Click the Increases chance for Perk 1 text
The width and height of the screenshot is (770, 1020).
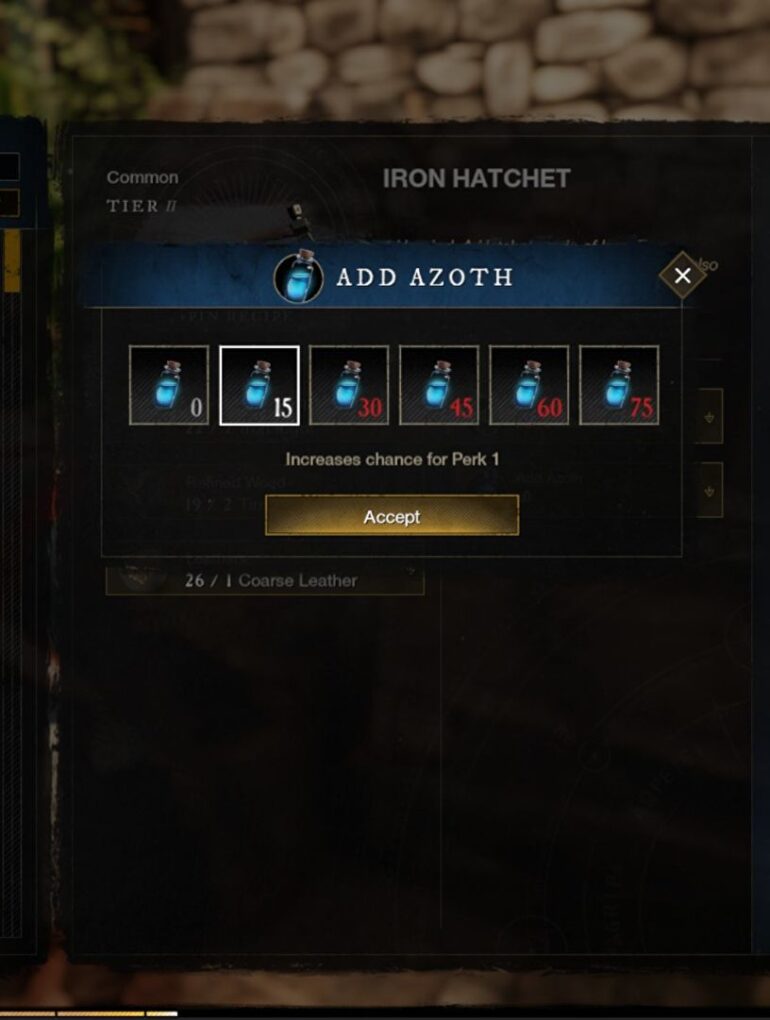(x=392, y=459)
